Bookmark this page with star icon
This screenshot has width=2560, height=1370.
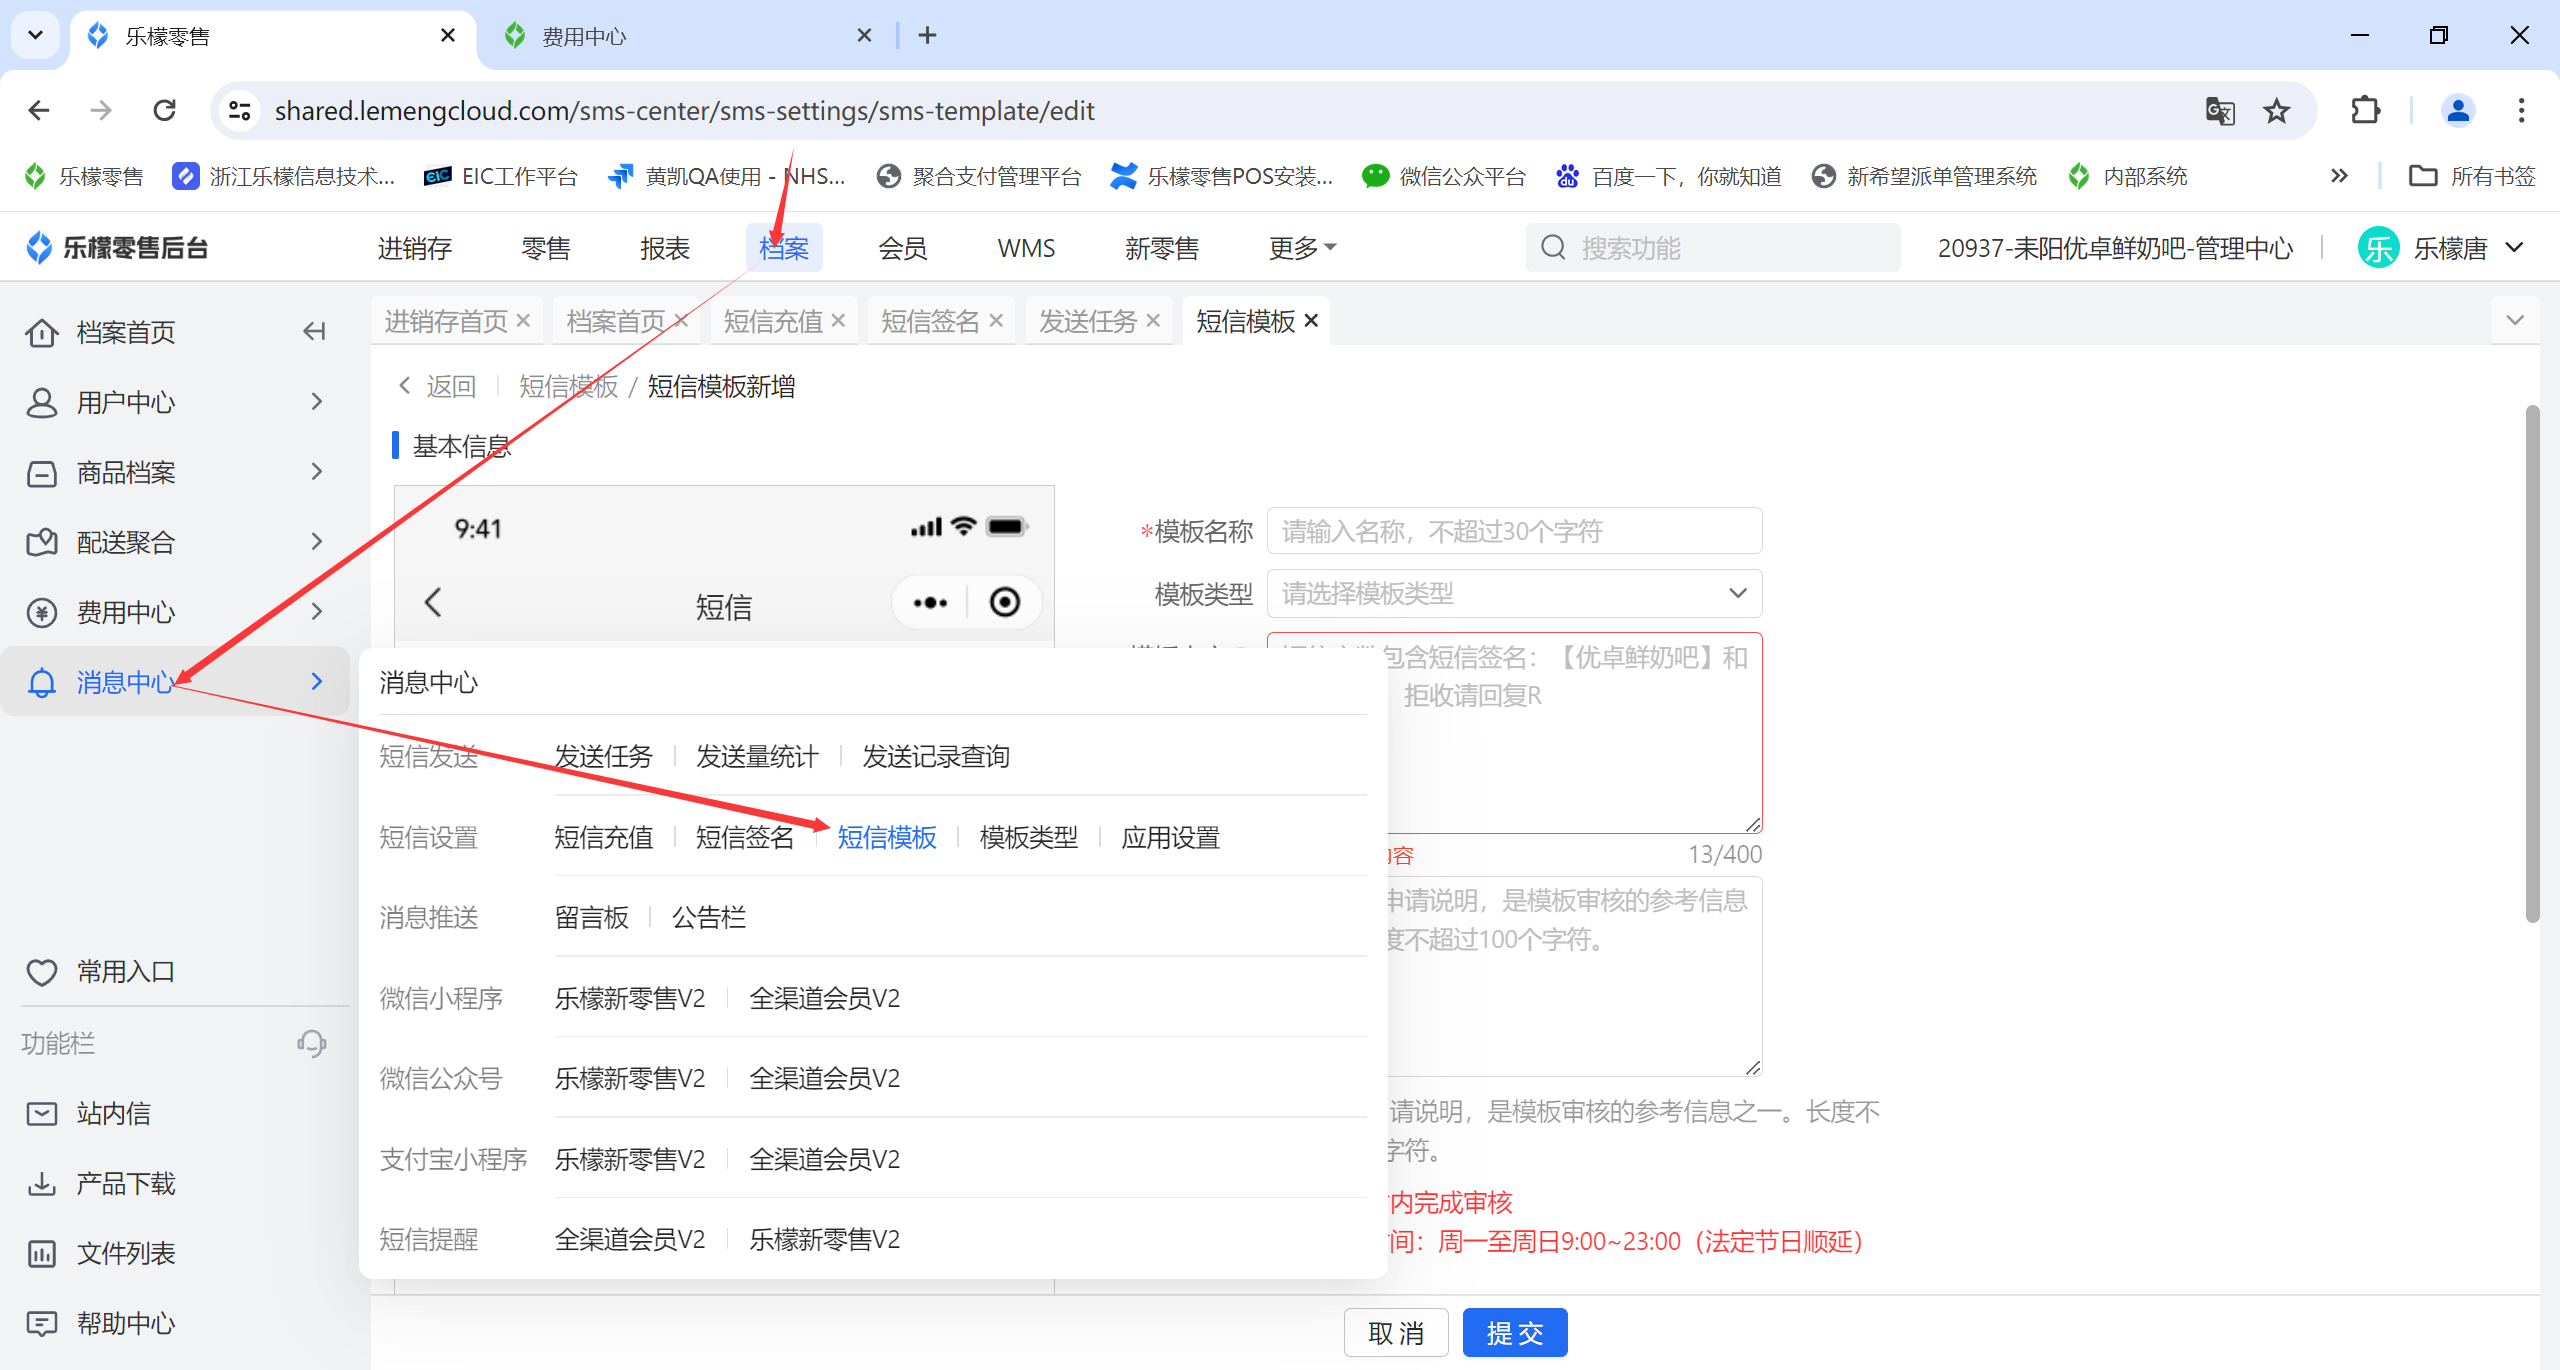point(2277,110)
